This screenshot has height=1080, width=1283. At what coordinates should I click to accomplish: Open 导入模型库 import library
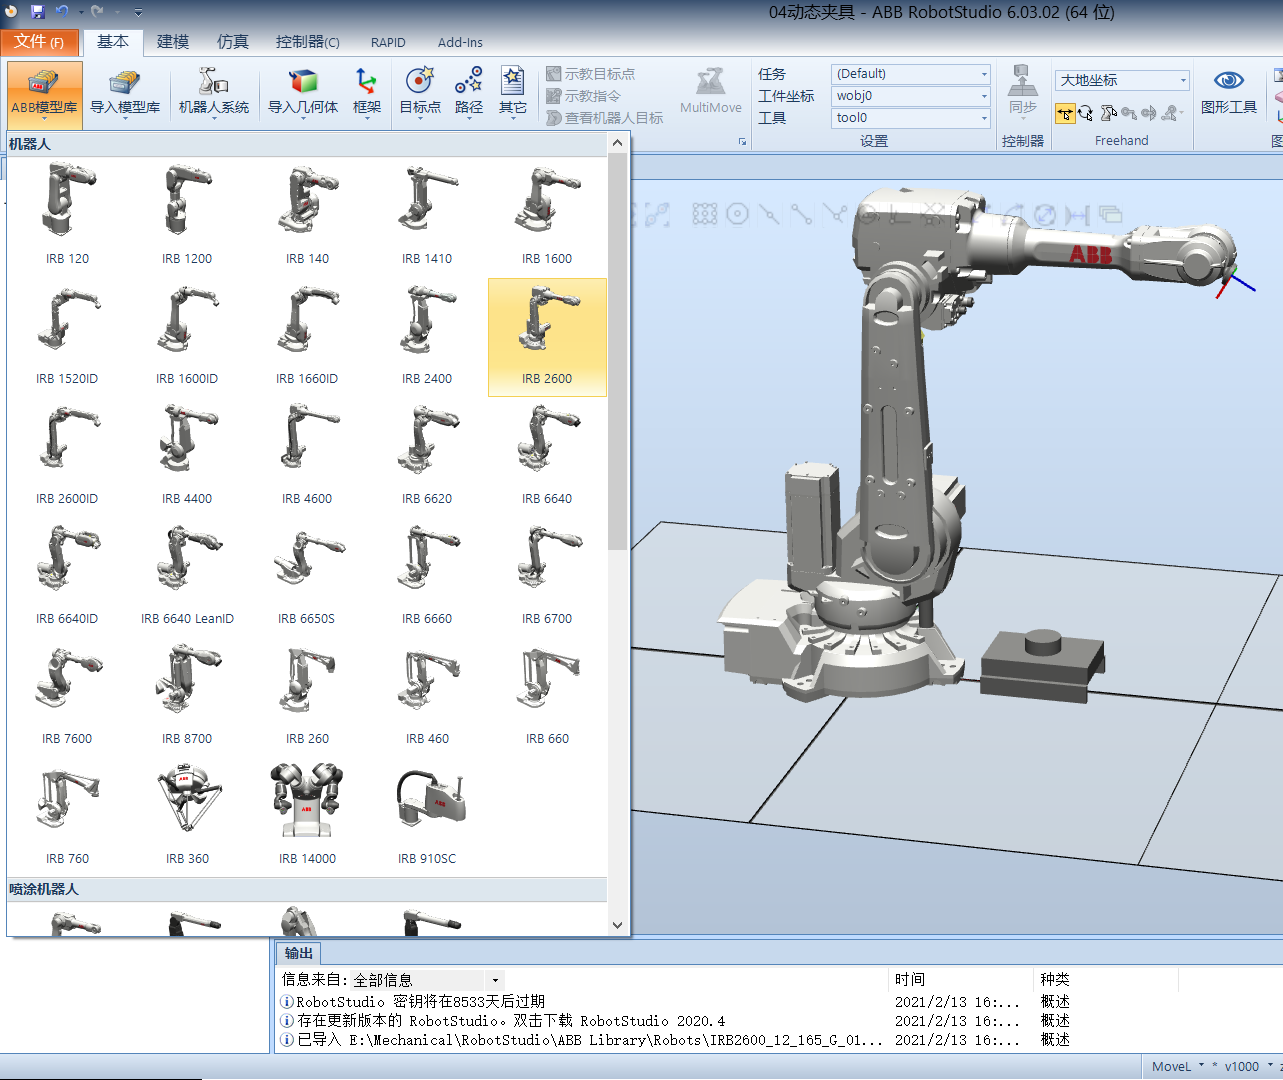125,95
